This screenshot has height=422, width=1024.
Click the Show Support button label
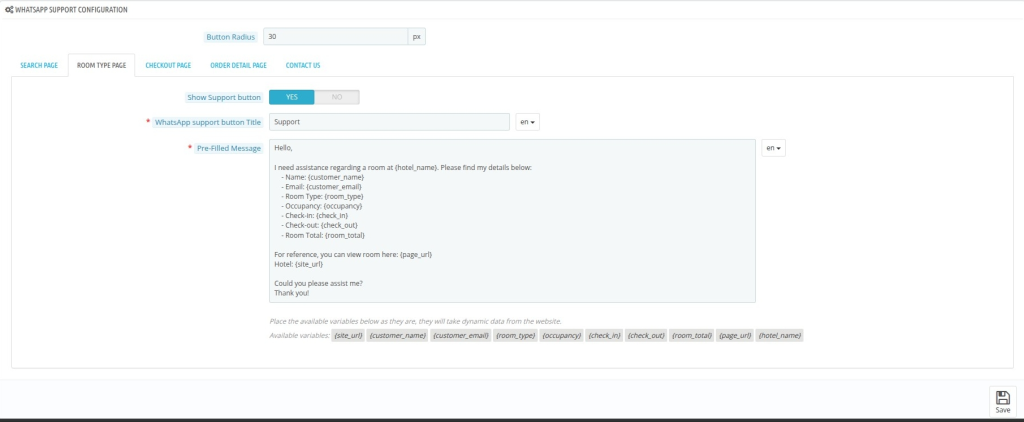pyautogui.click(x=224, y=97)
